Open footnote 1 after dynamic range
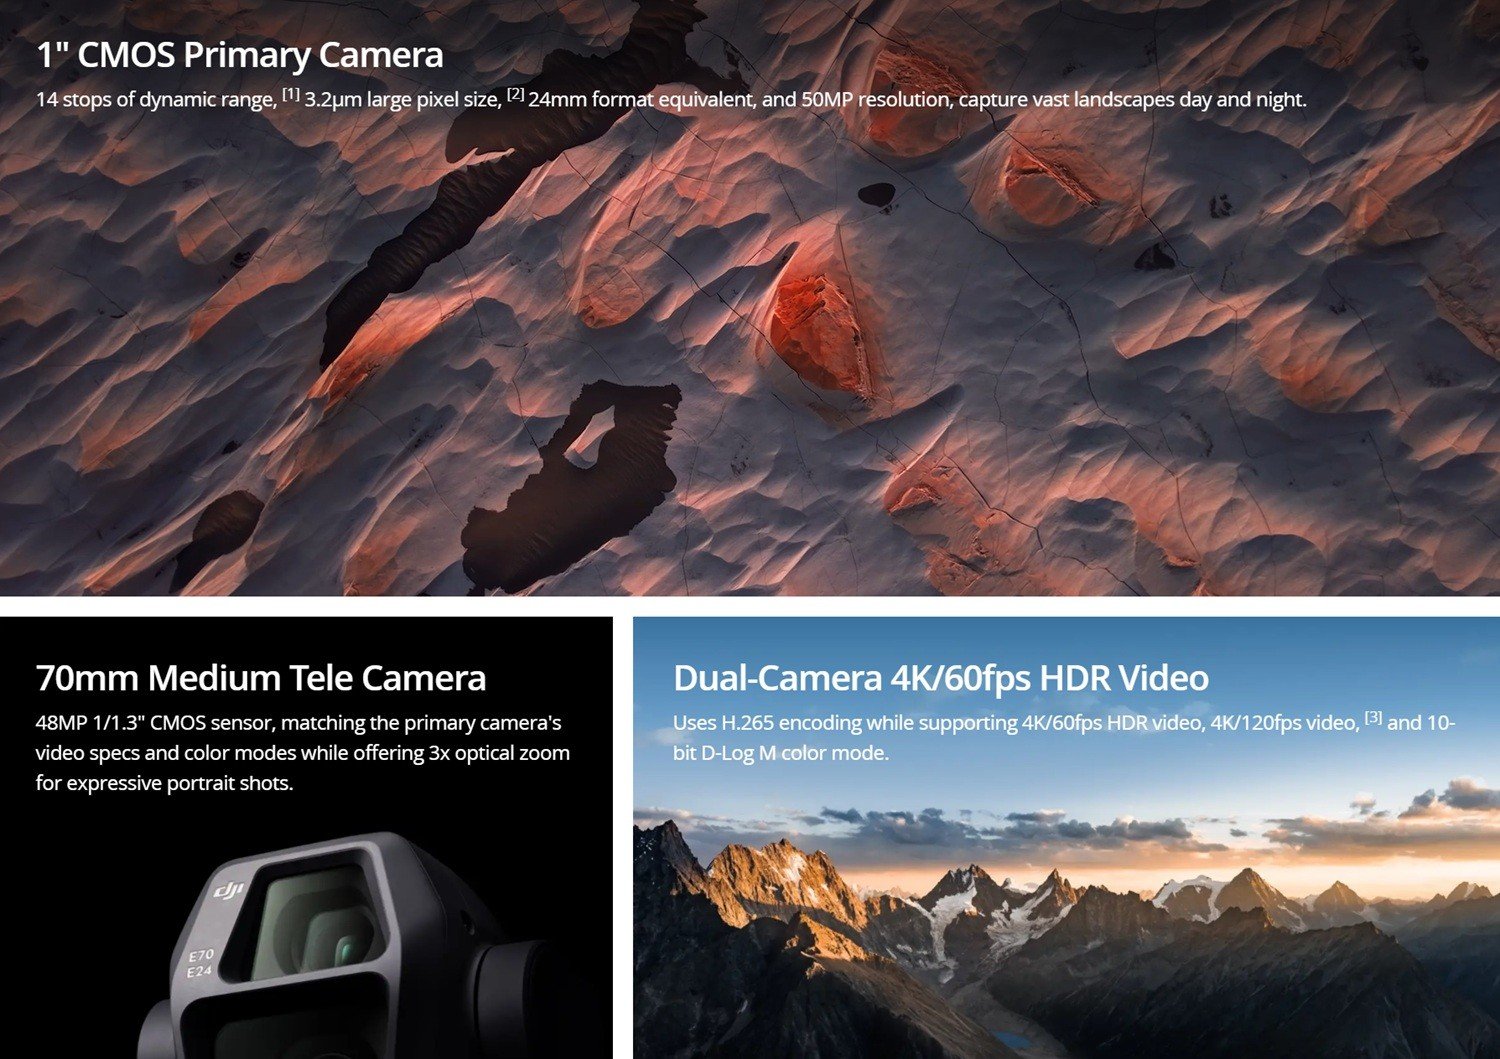Screen dimensions: 1500x1059 [x=291, y=95]
